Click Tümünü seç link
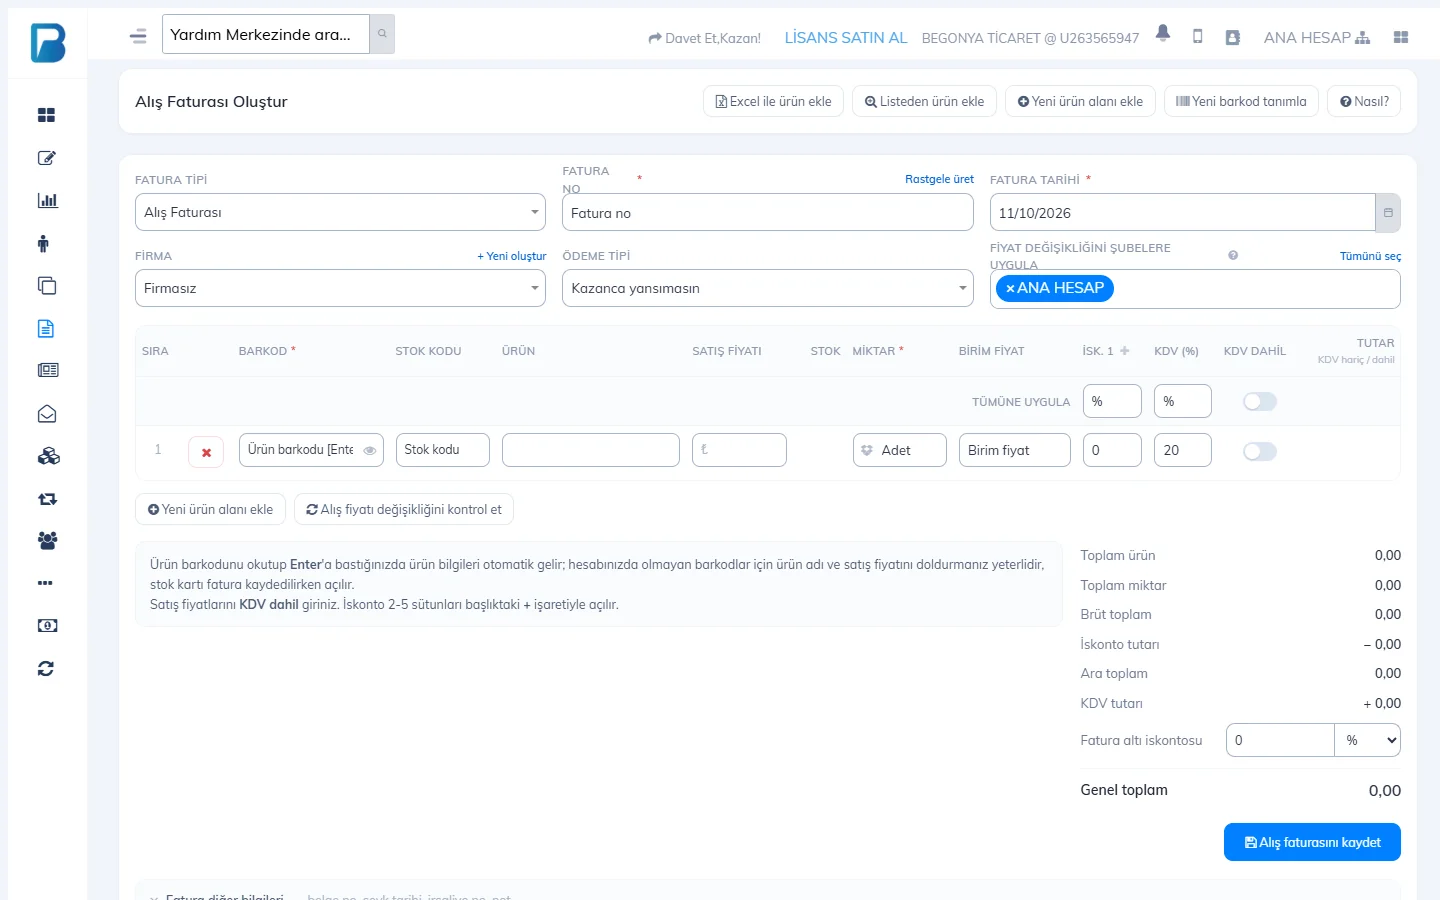The width and height of the screenshot is (1440, 900). (x=1370, y=256)
